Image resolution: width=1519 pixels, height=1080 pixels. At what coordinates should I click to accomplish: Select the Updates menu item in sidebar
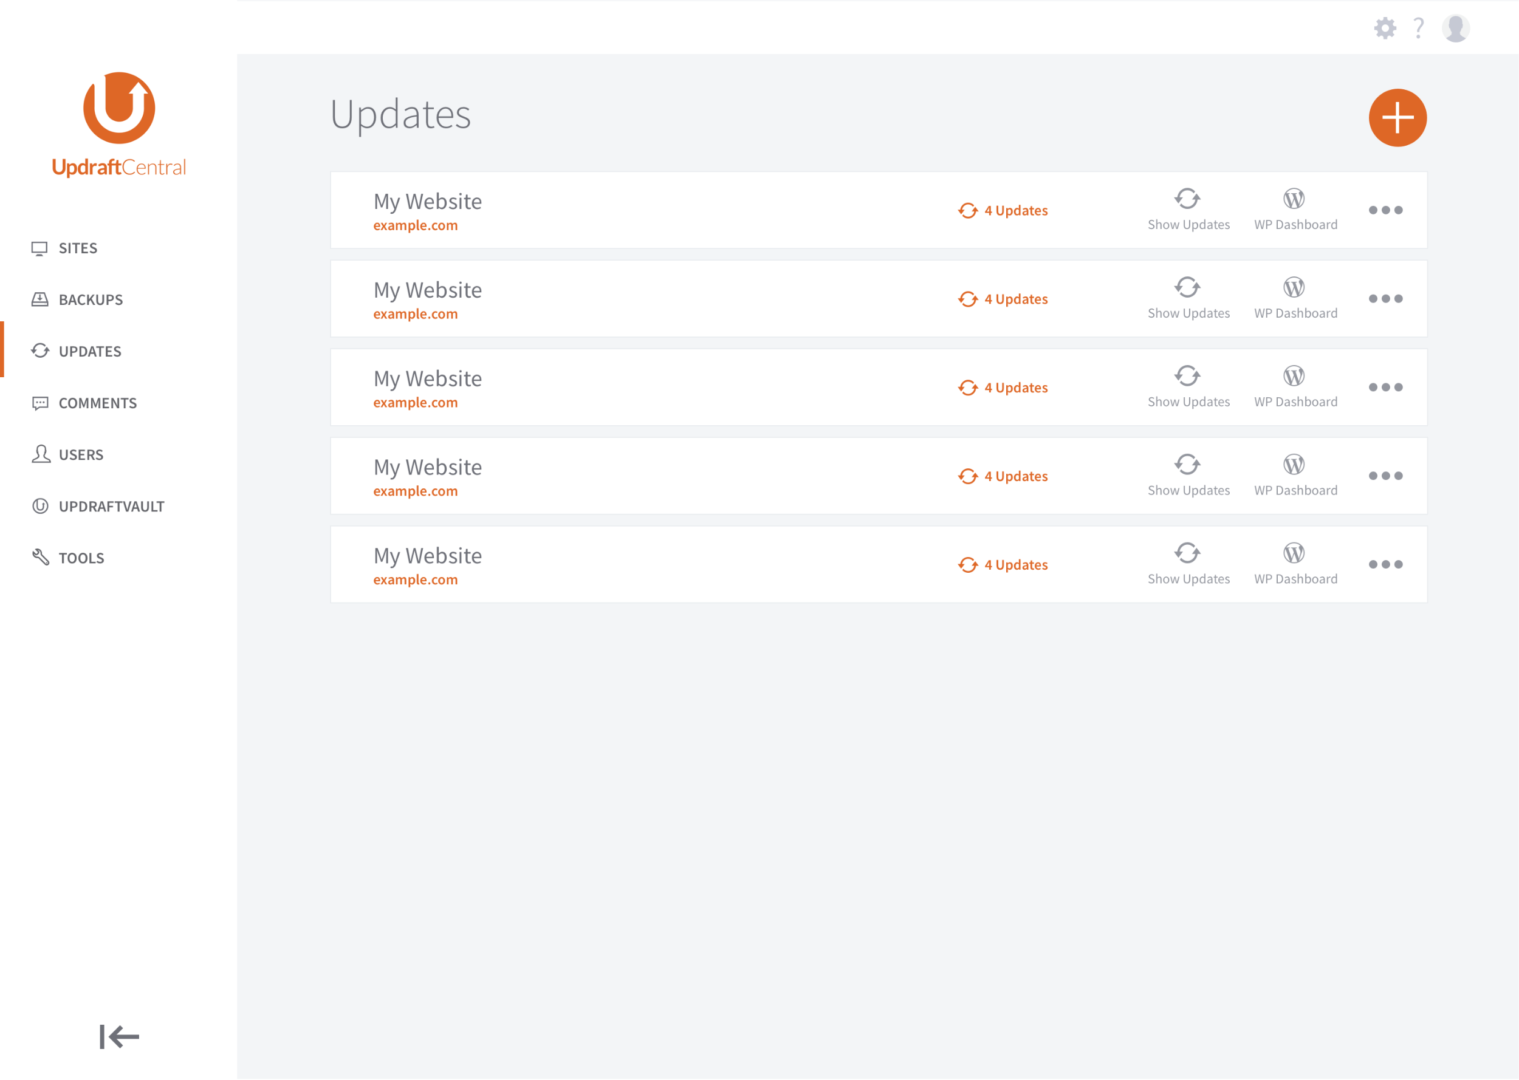coord(89,351)
